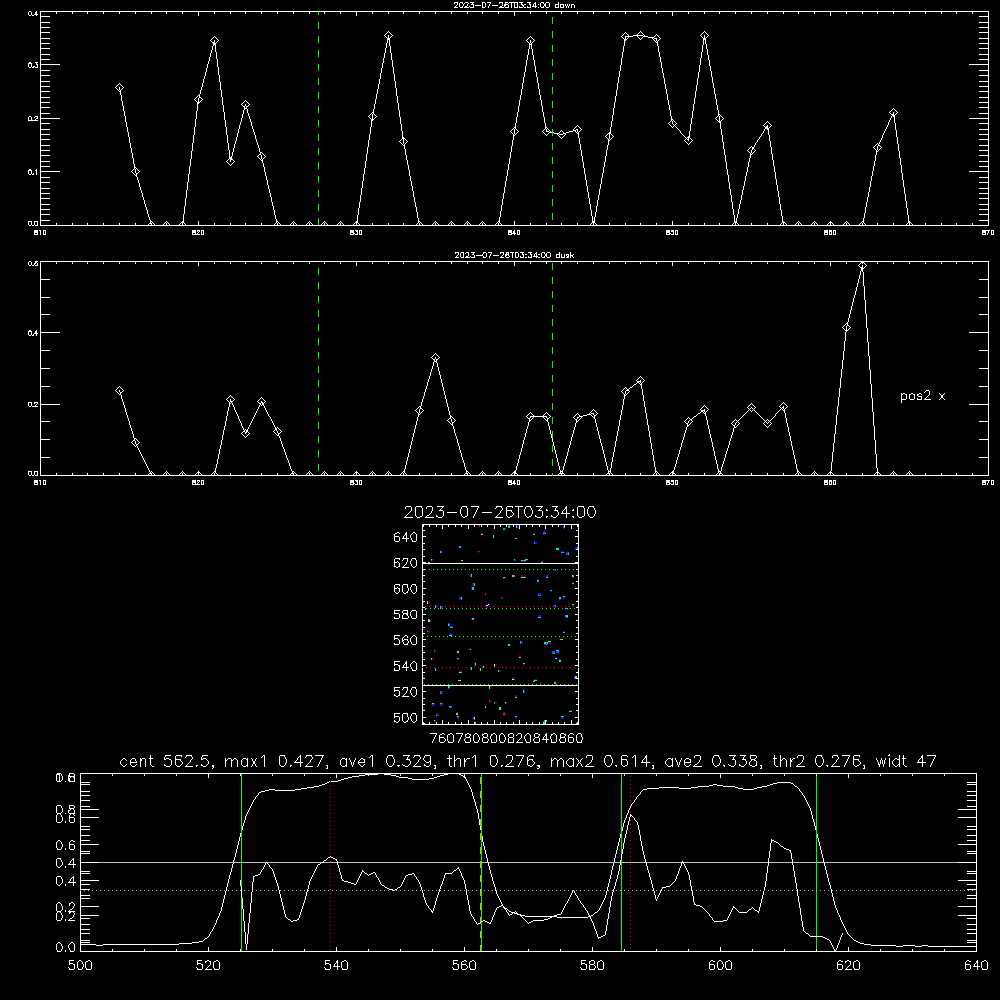Click the bottom plot x-axis label 580
Image resolution: width=1000 pixels, height=1000 pixels.
(592, 966)
